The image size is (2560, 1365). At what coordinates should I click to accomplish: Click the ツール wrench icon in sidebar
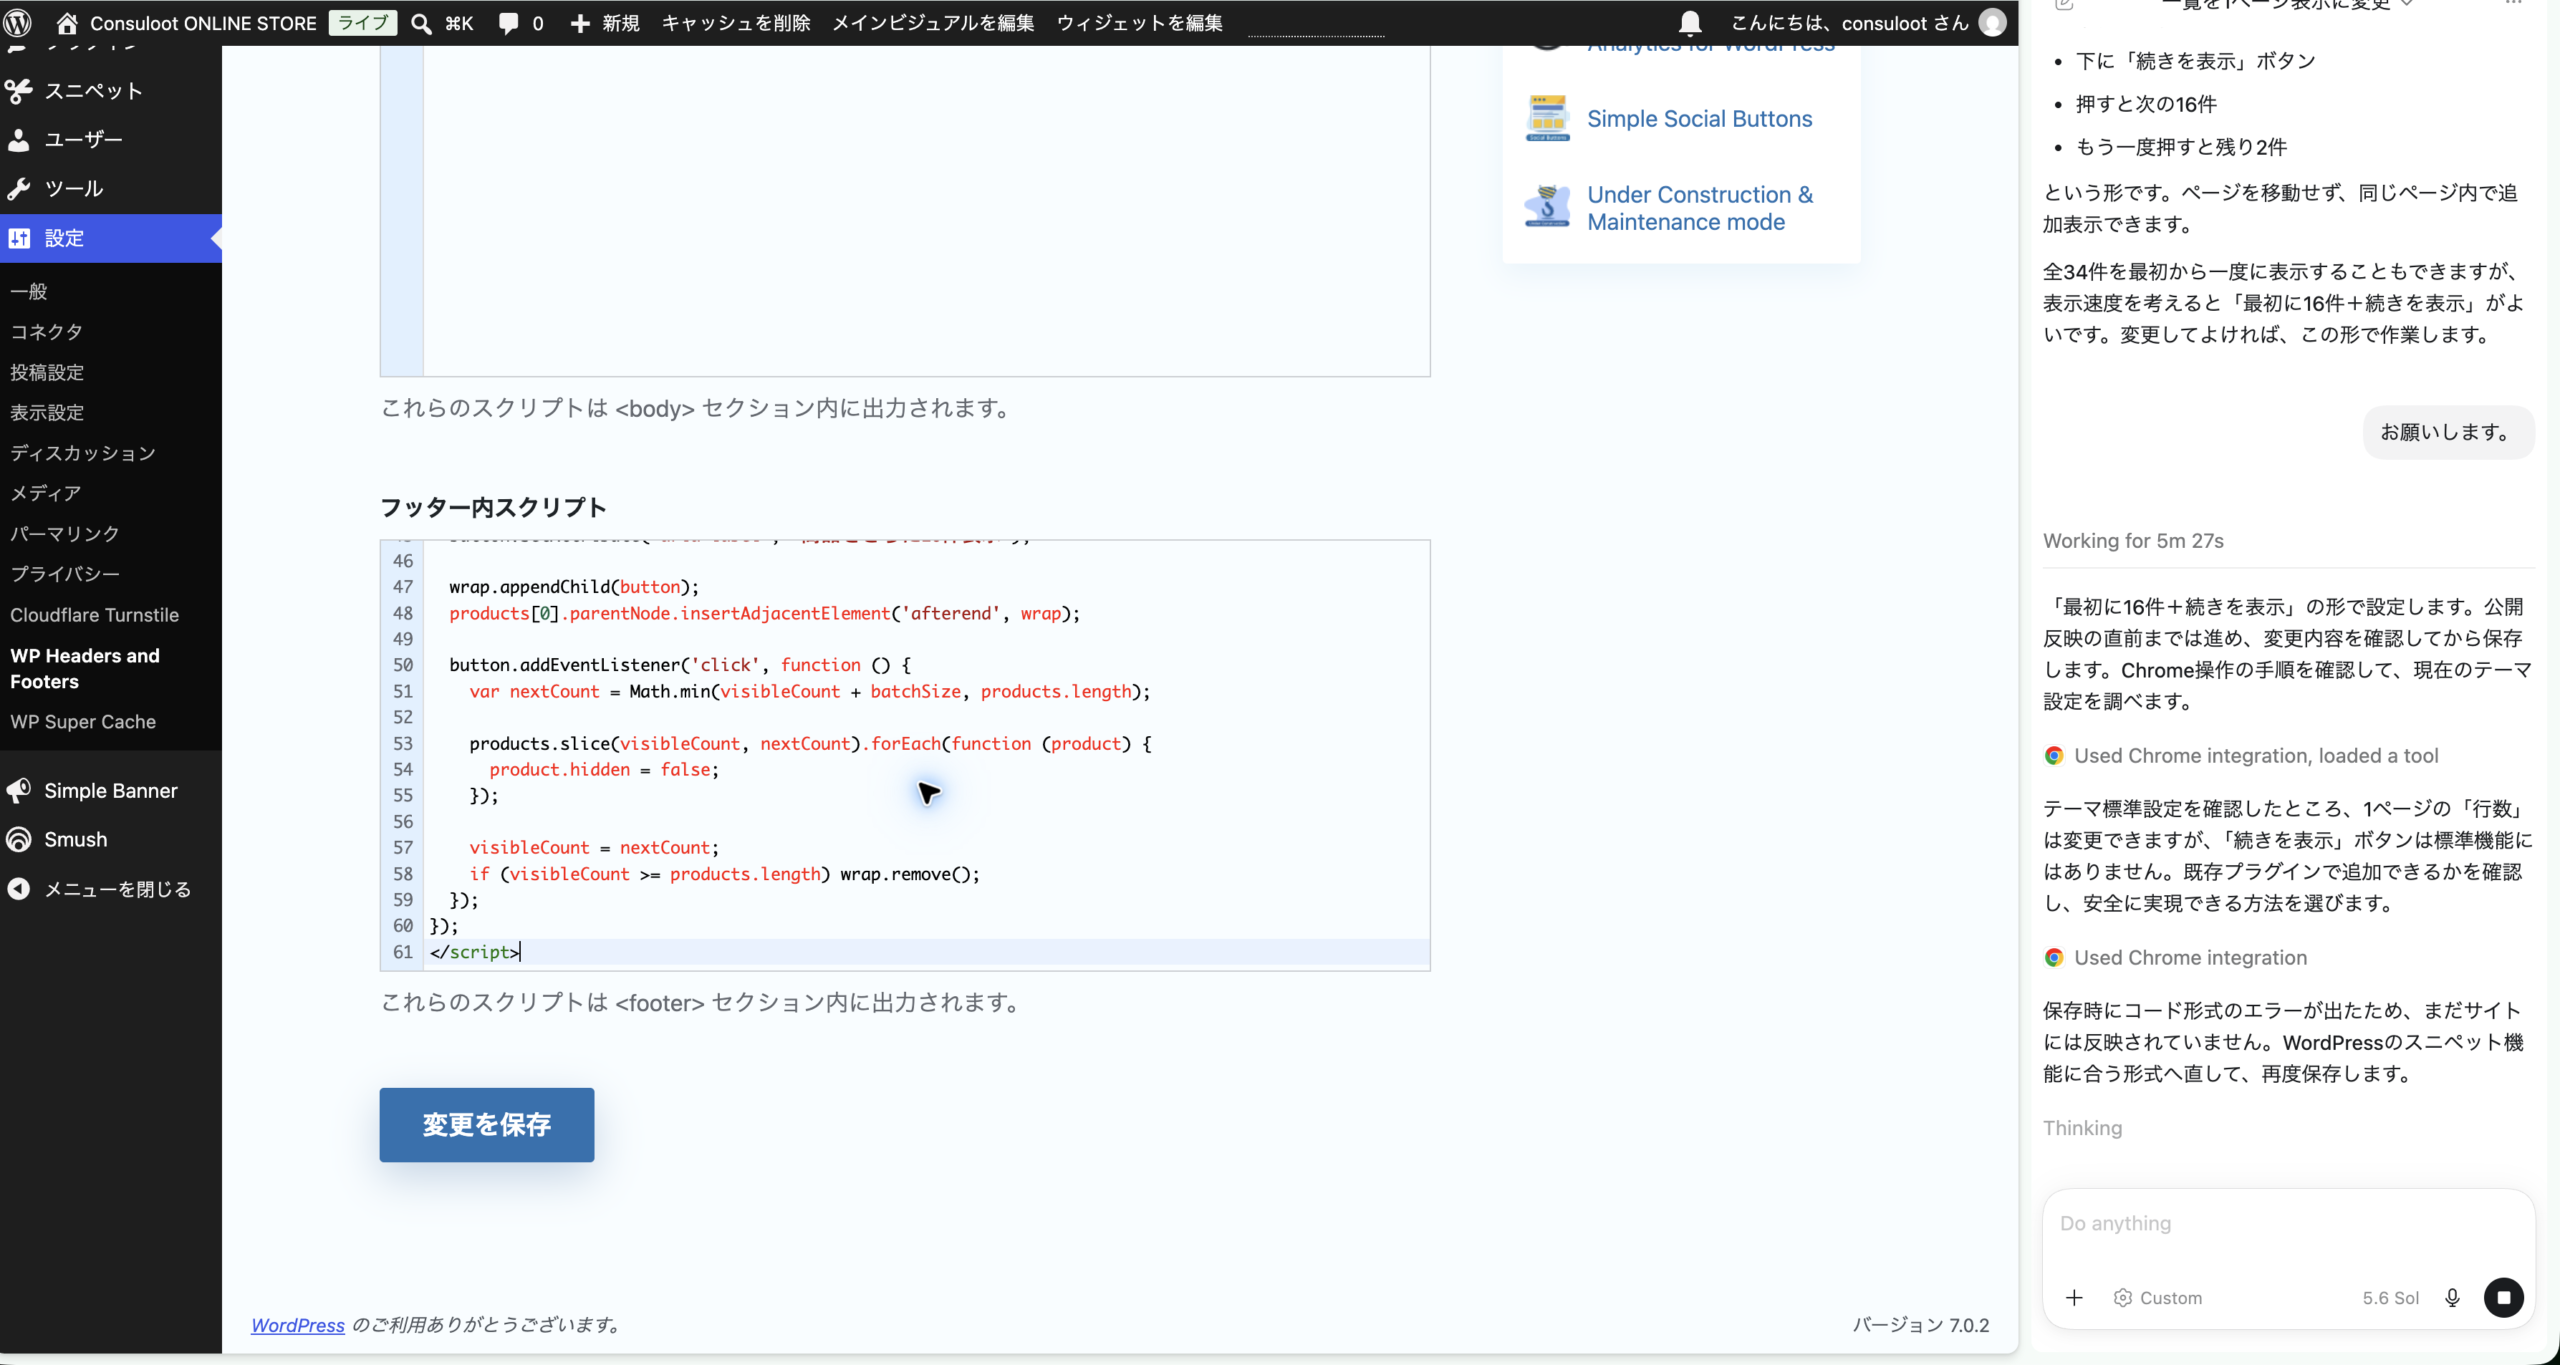pyautogui.click(x=19, y=189)
